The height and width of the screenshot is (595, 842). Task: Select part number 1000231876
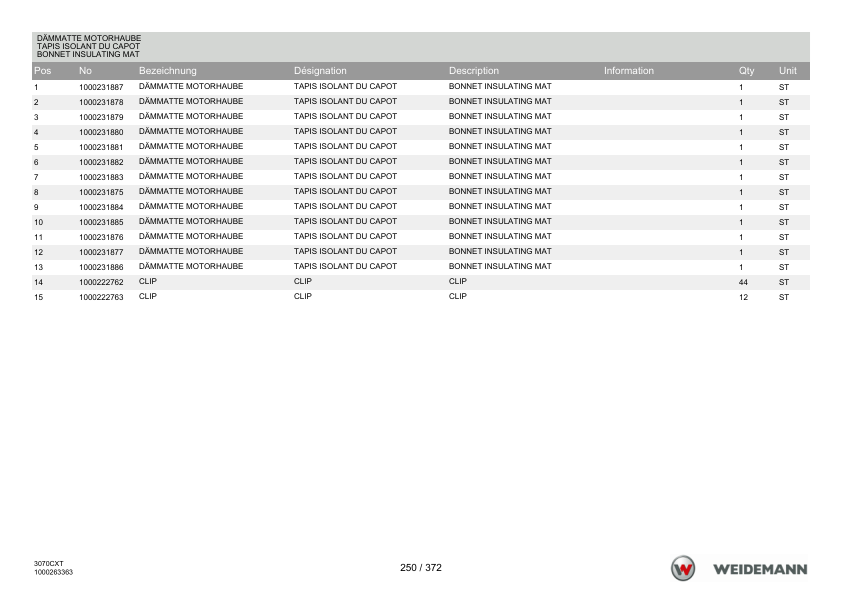coord(101,237)
